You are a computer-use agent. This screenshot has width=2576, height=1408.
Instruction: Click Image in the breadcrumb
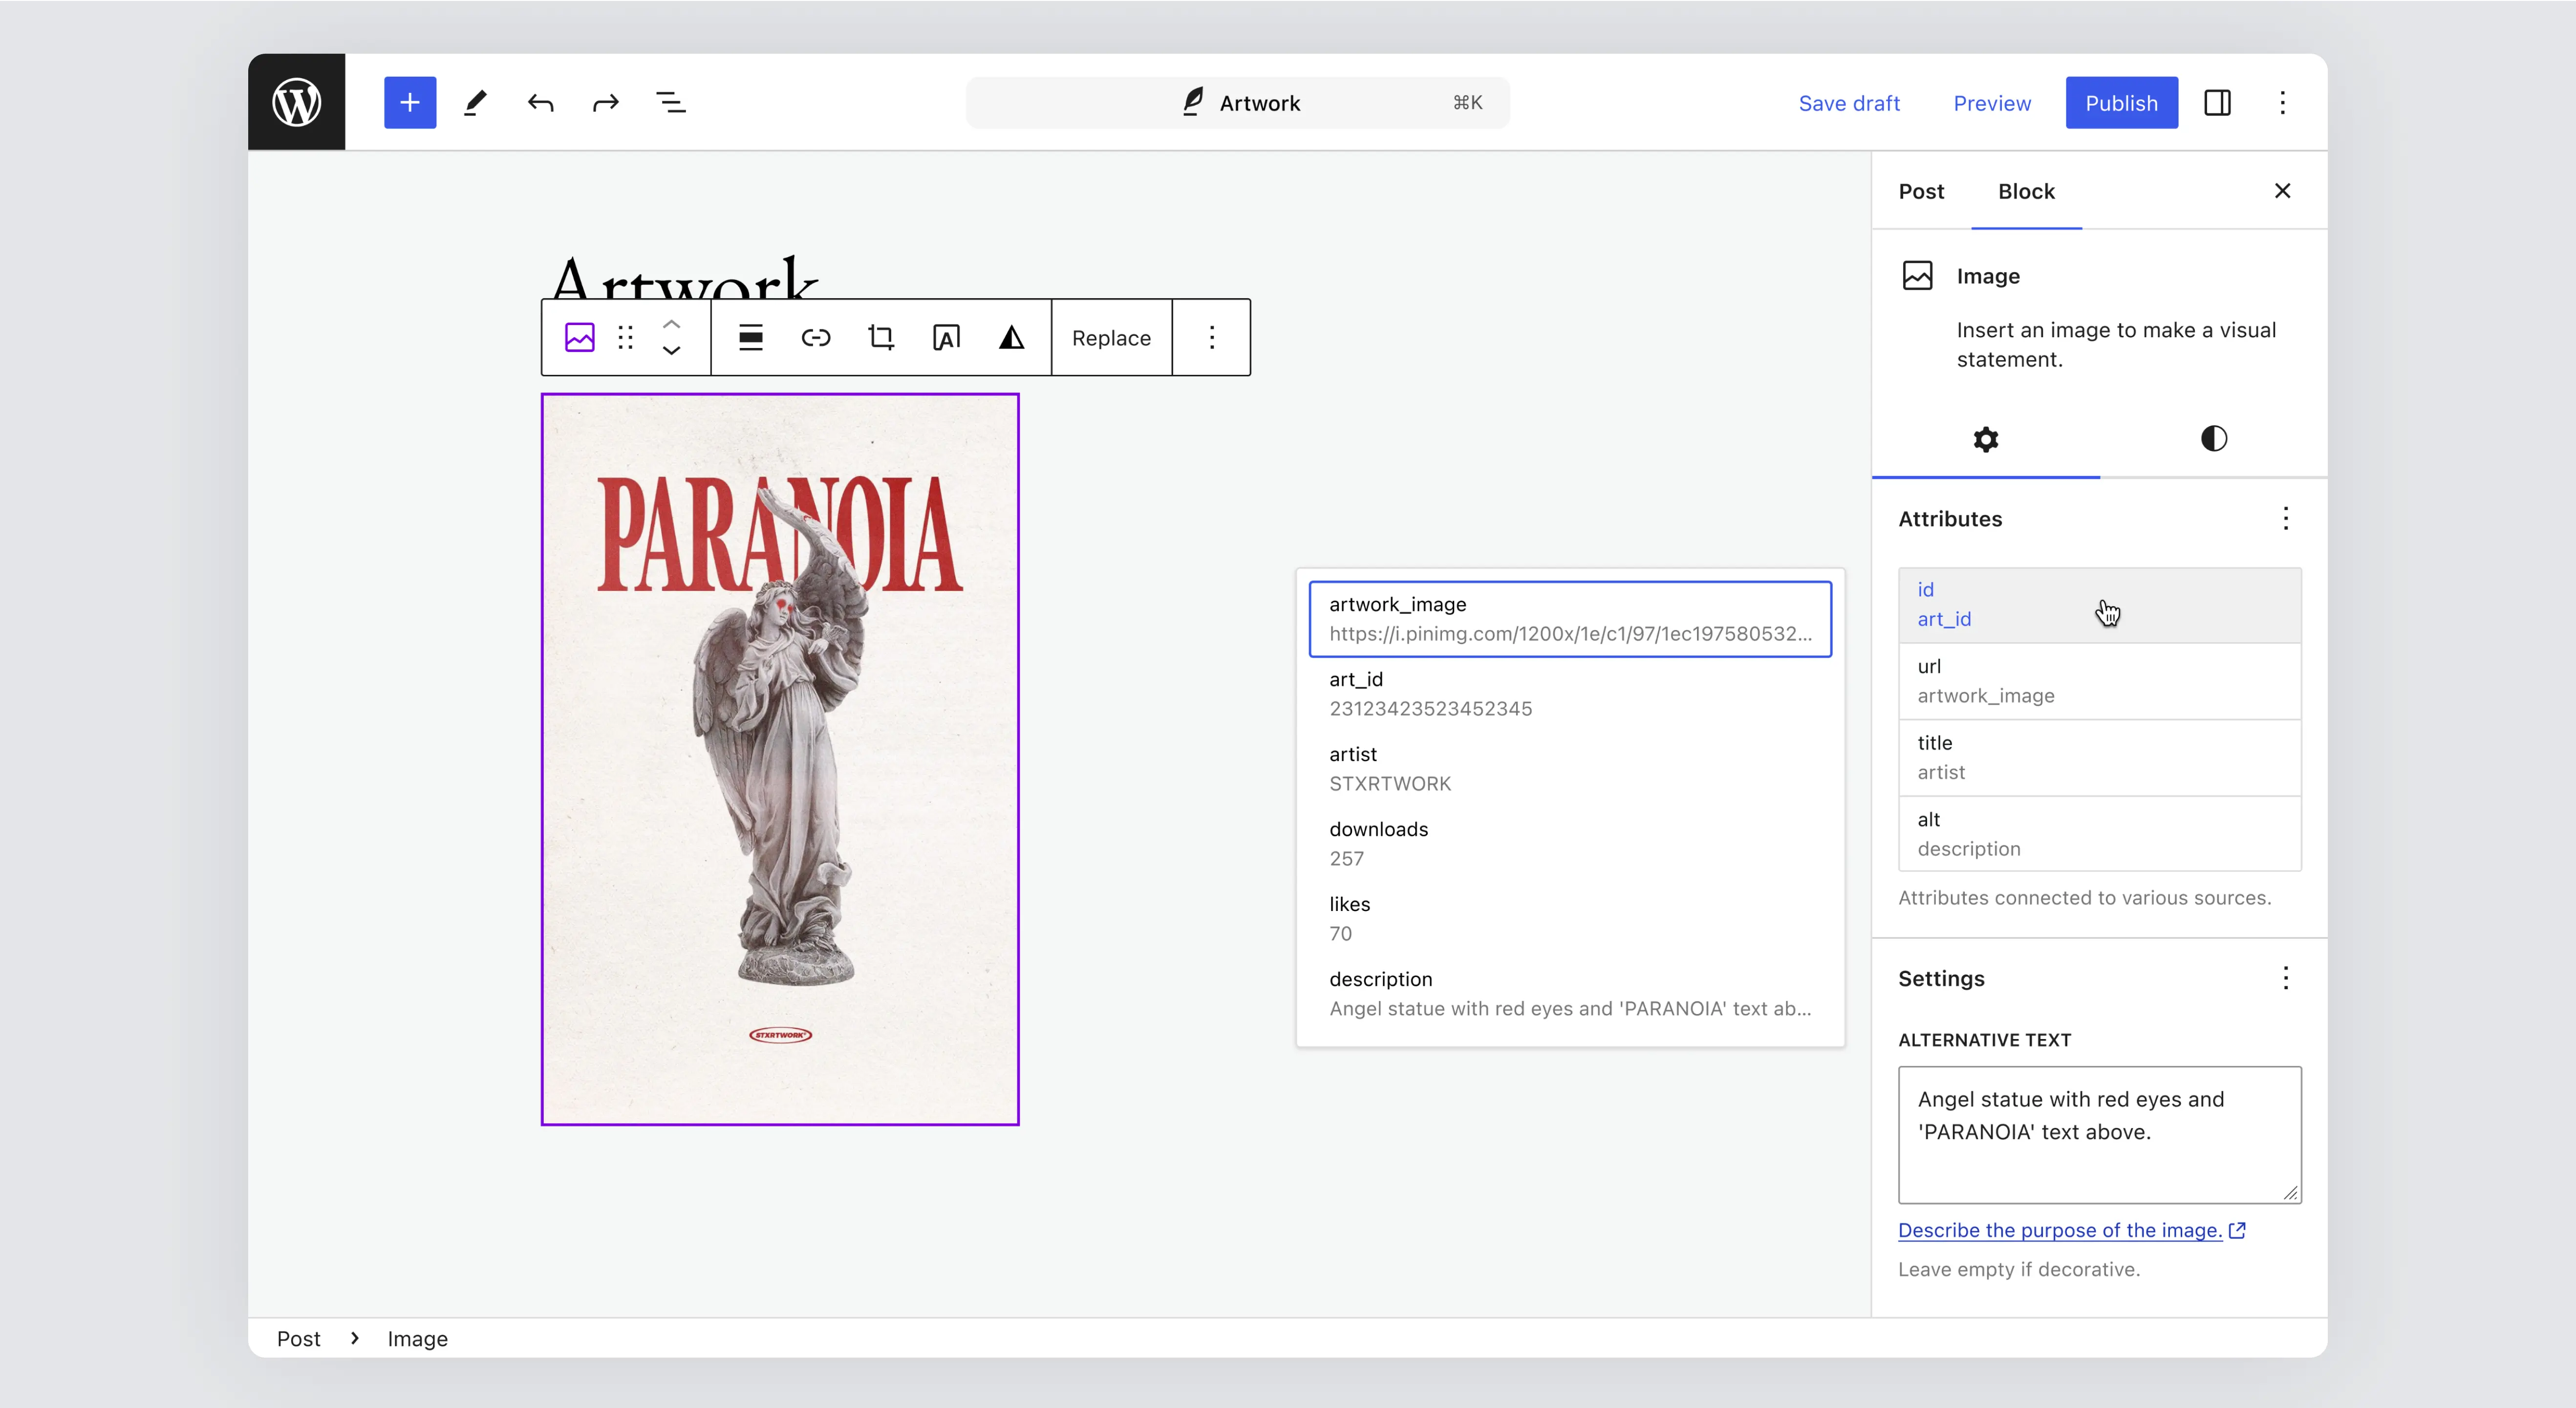(x=417, y=1338)
